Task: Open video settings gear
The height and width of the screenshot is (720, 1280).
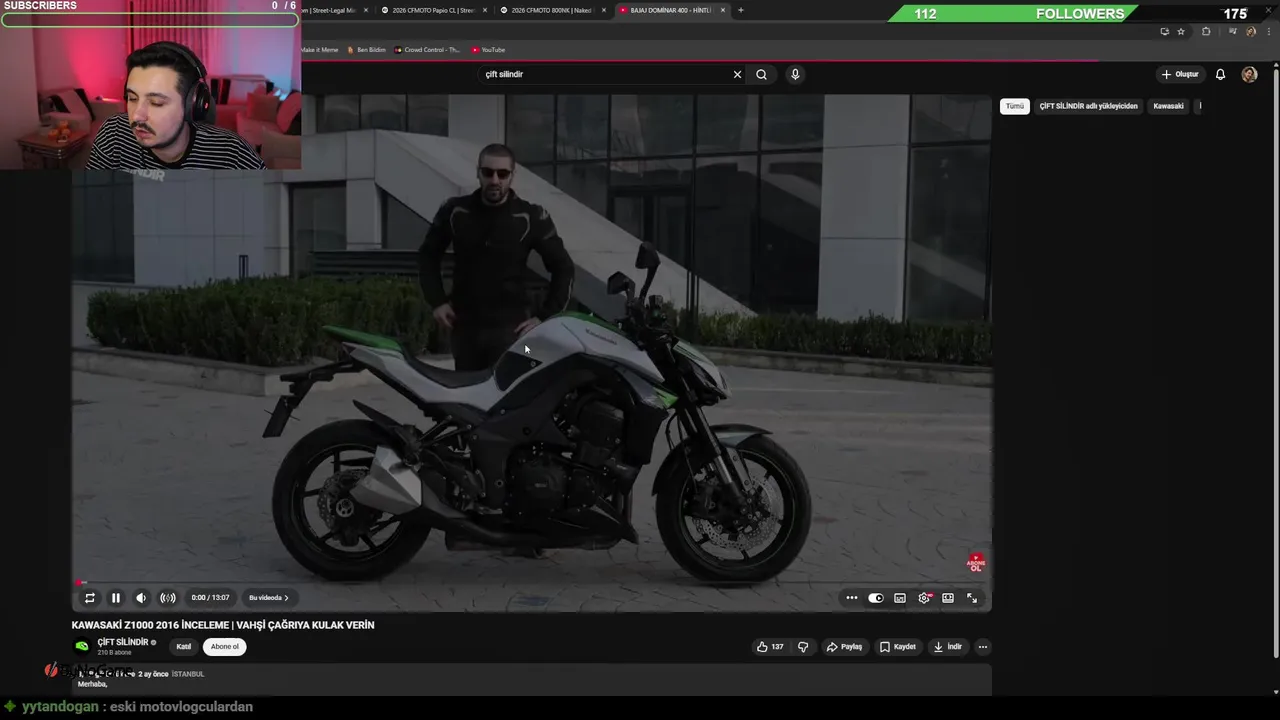Action: pos(924,598)
